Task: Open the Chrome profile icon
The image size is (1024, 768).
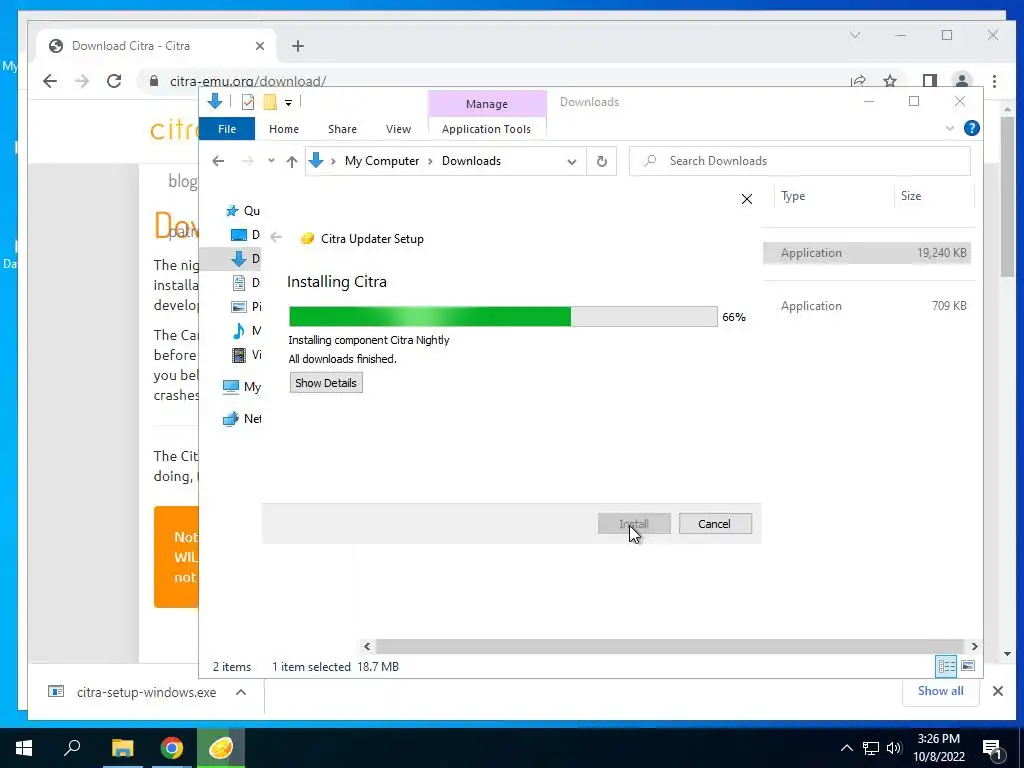Action: click(x=961, y=81)
